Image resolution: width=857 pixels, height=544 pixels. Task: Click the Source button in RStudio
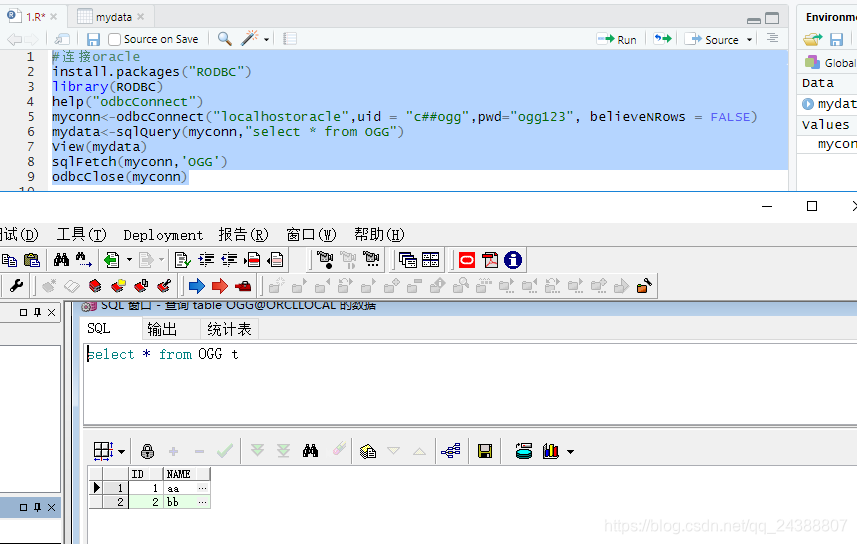[x=712, y=39]
